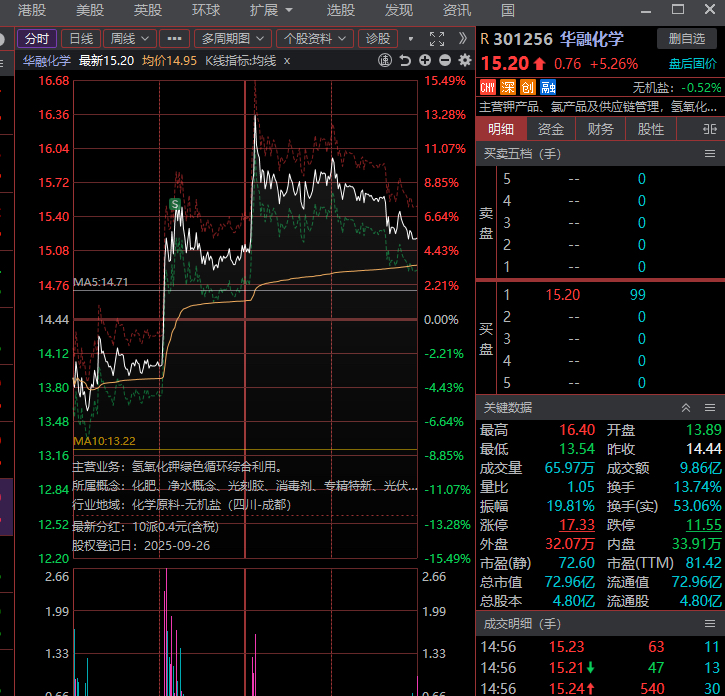Click the undo arrow icon above chart

point(405,61)
